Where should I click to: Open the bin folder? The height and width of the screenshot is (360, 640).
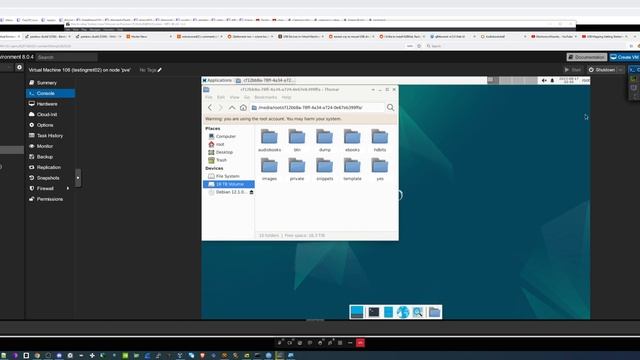[x=297, y=140]
